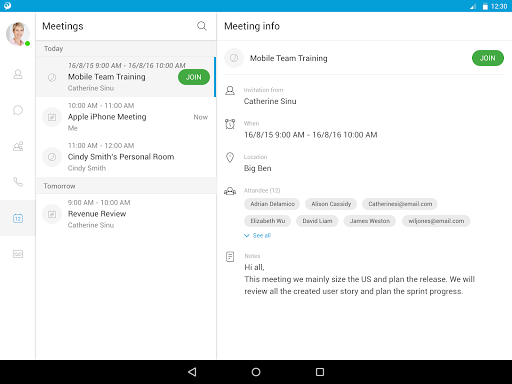Screen dimensions: 512x384
Task: Search meetings with the magnifier icon
Action: (202, 26)
